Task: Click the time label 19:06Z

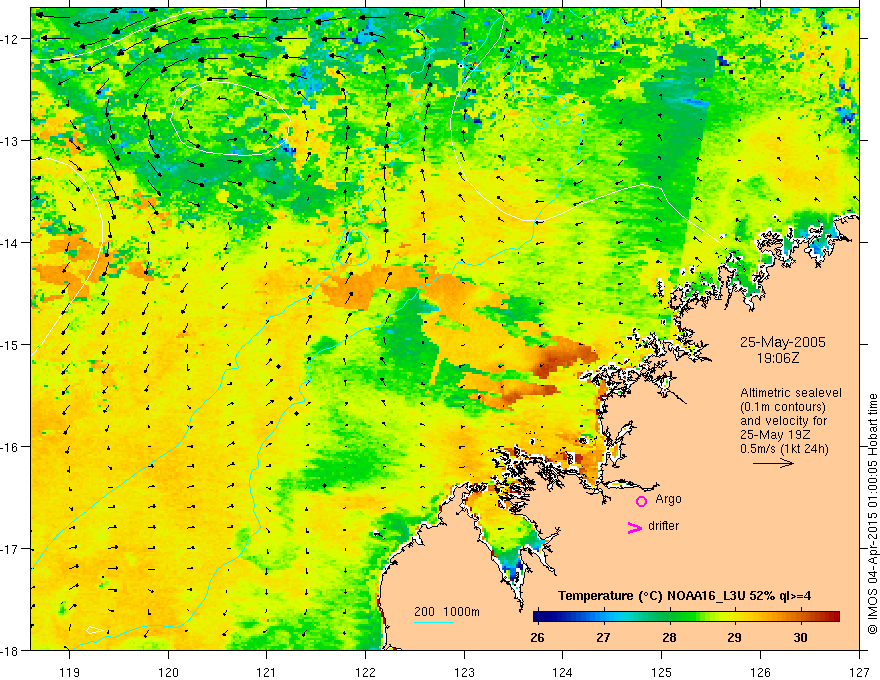Action: tap(777, 357)
